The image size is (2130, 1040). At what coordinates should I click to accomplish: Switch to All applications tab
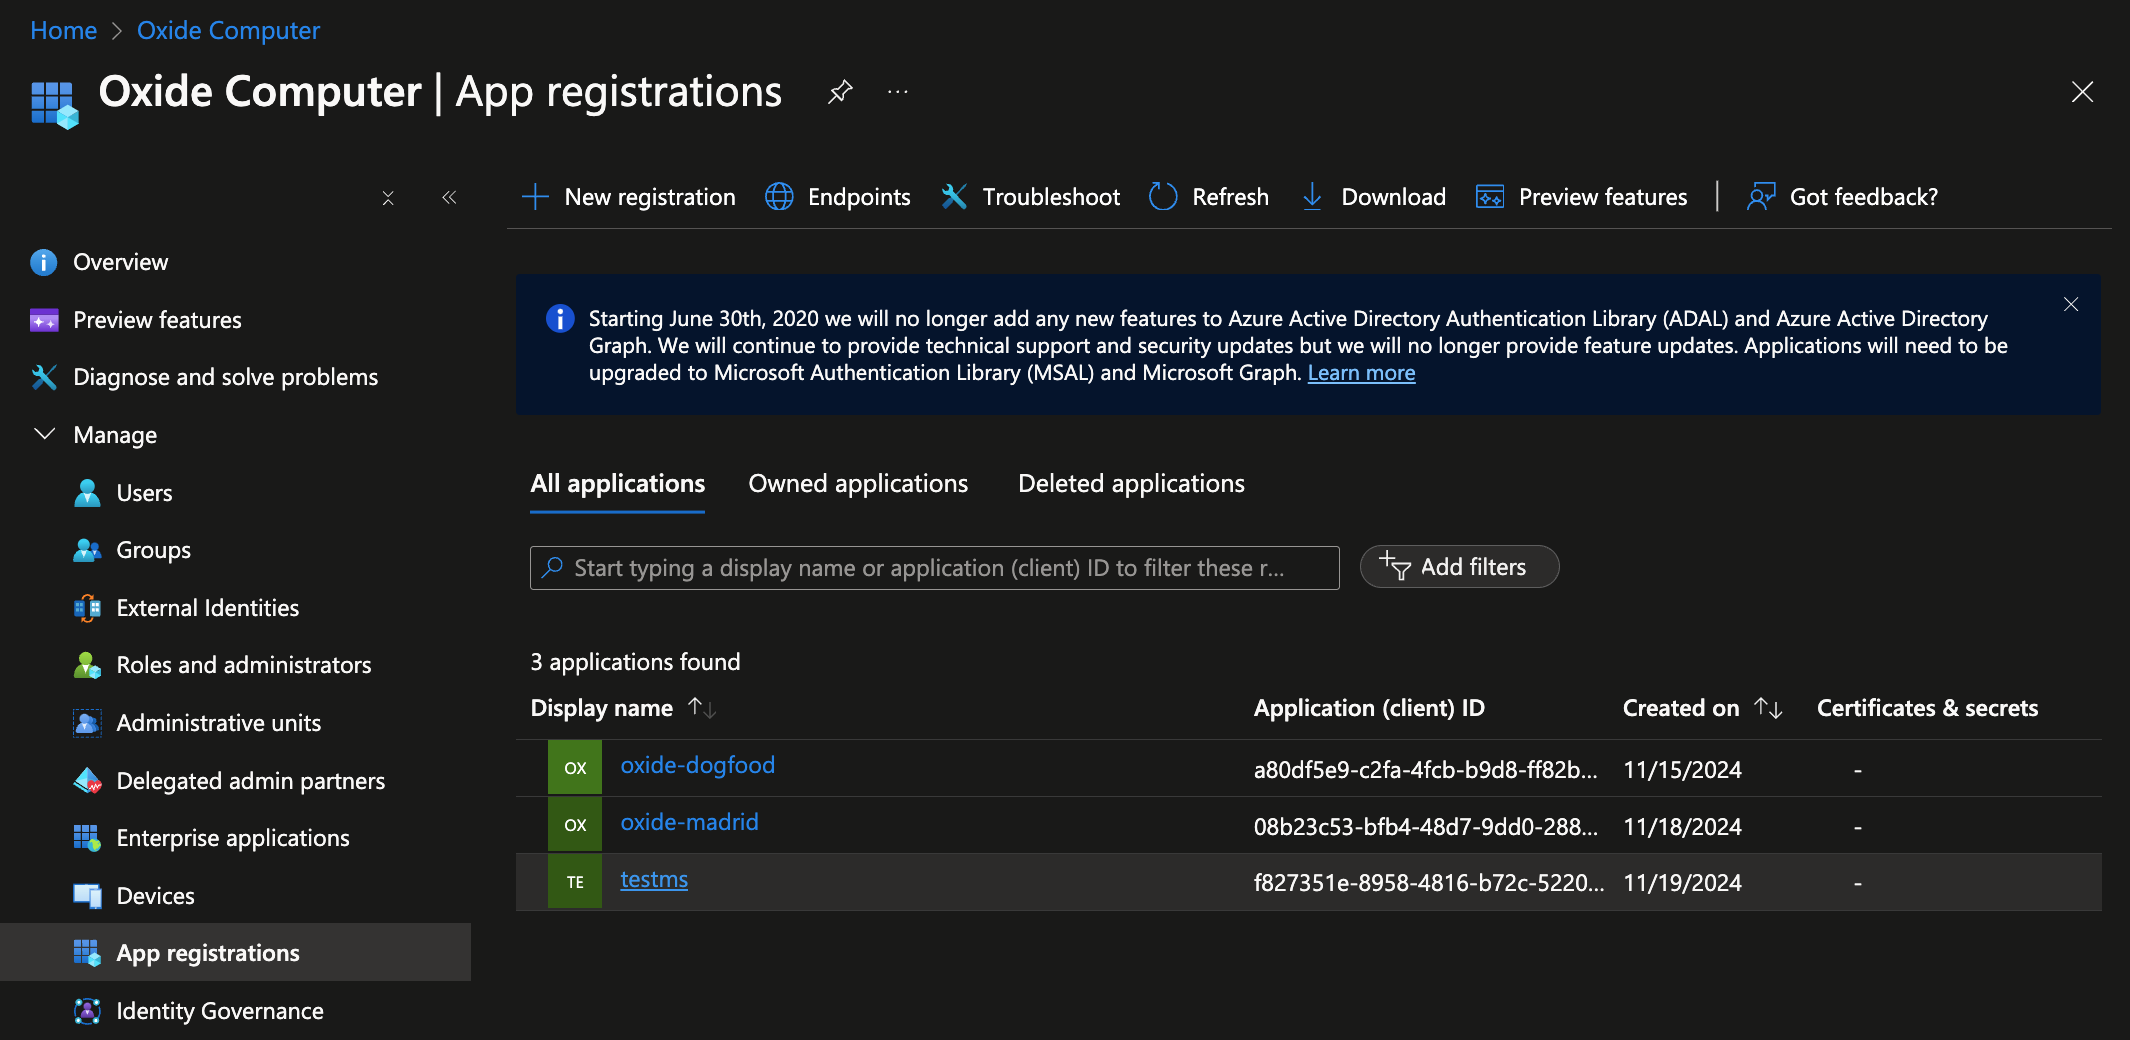coord(617,484)
